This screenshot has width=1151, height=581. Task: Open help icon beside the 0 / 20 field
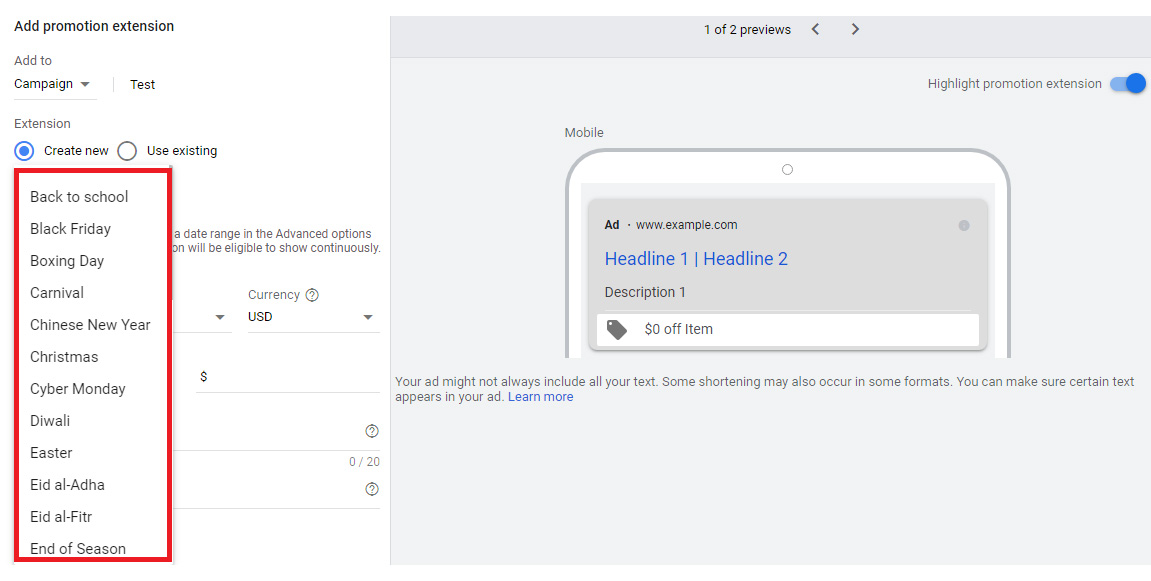(x=371, y=431)
